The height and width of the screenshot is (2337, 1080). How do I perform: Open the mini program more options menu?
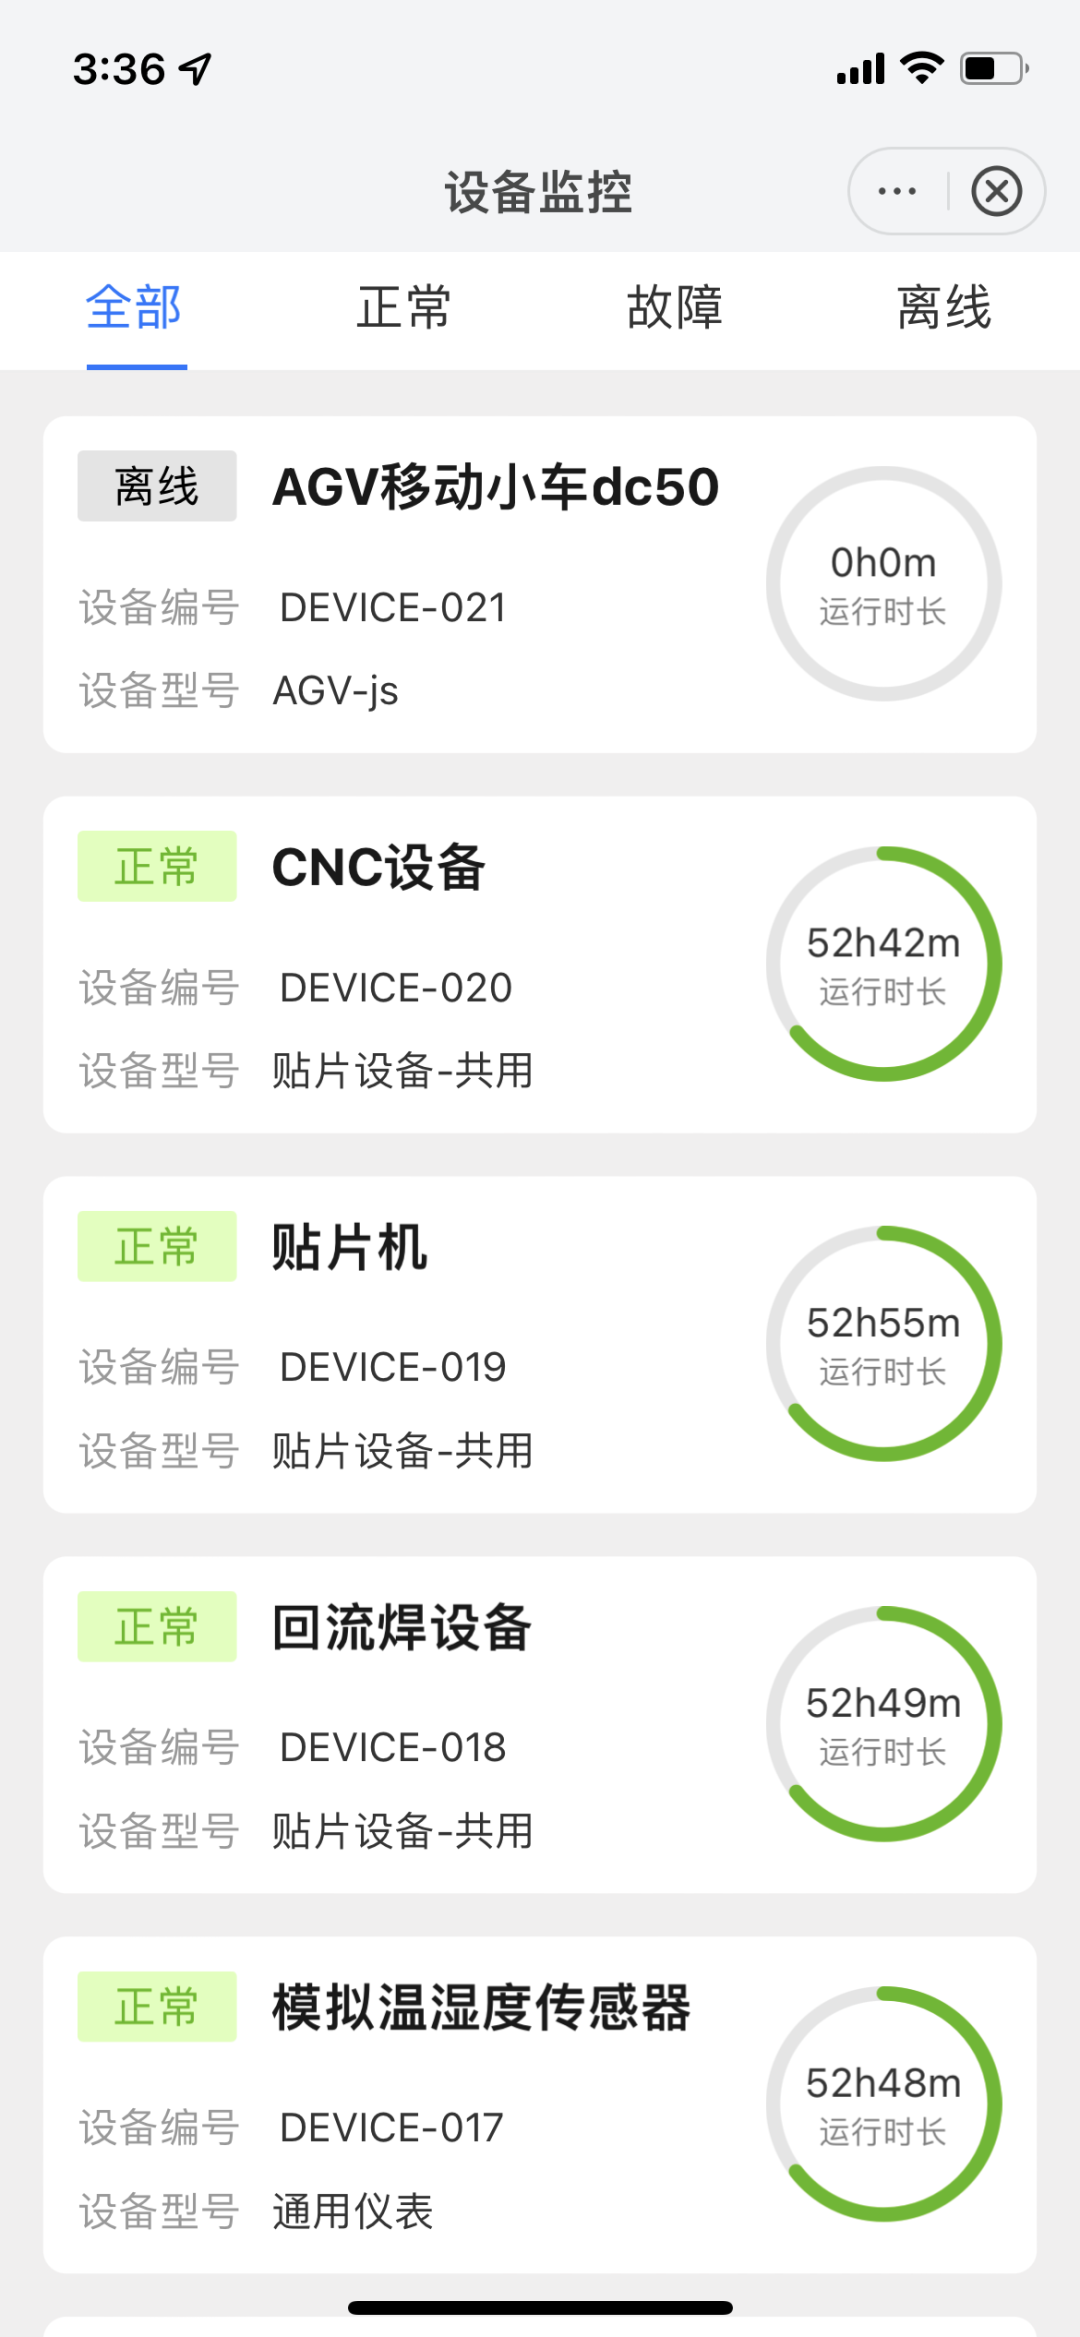click(x=897, y=191)
